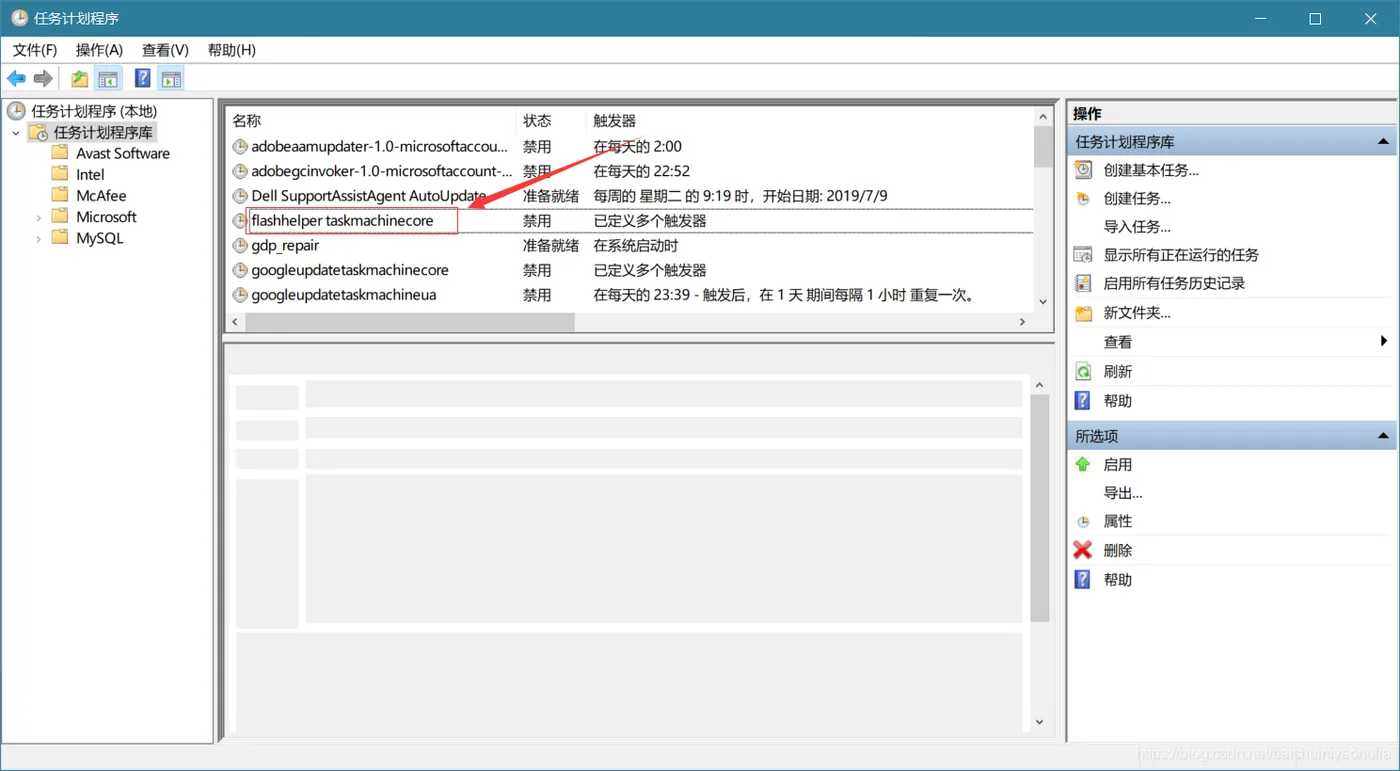
Task: Open the 查看 submenu arrow
Action: click(x=1384, y=341)
